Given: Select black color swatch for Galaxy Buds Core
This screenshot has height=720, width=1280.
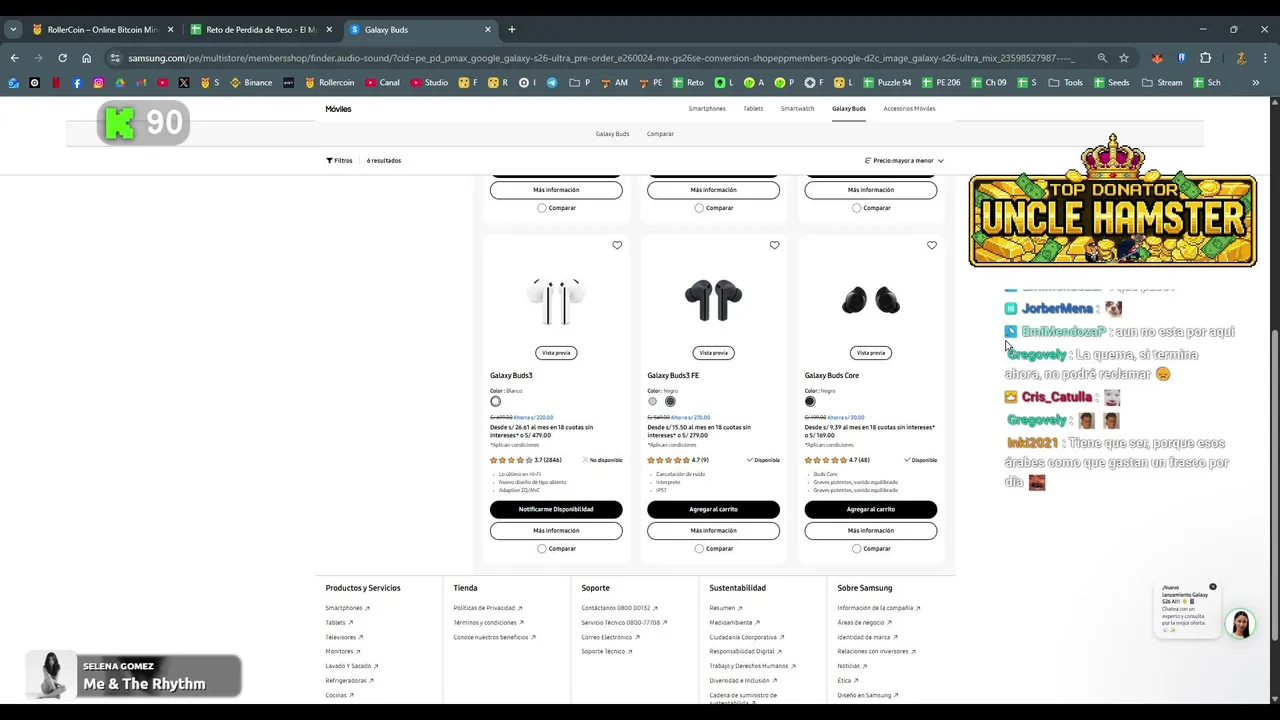Looking at the screenshot, I should pos(810,401).
